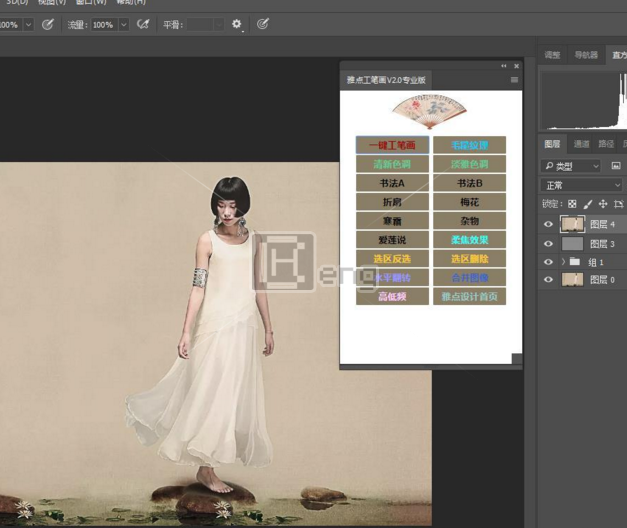627x528 pixels.
Task: Click the 杂物 button
Action: point(469,221)
